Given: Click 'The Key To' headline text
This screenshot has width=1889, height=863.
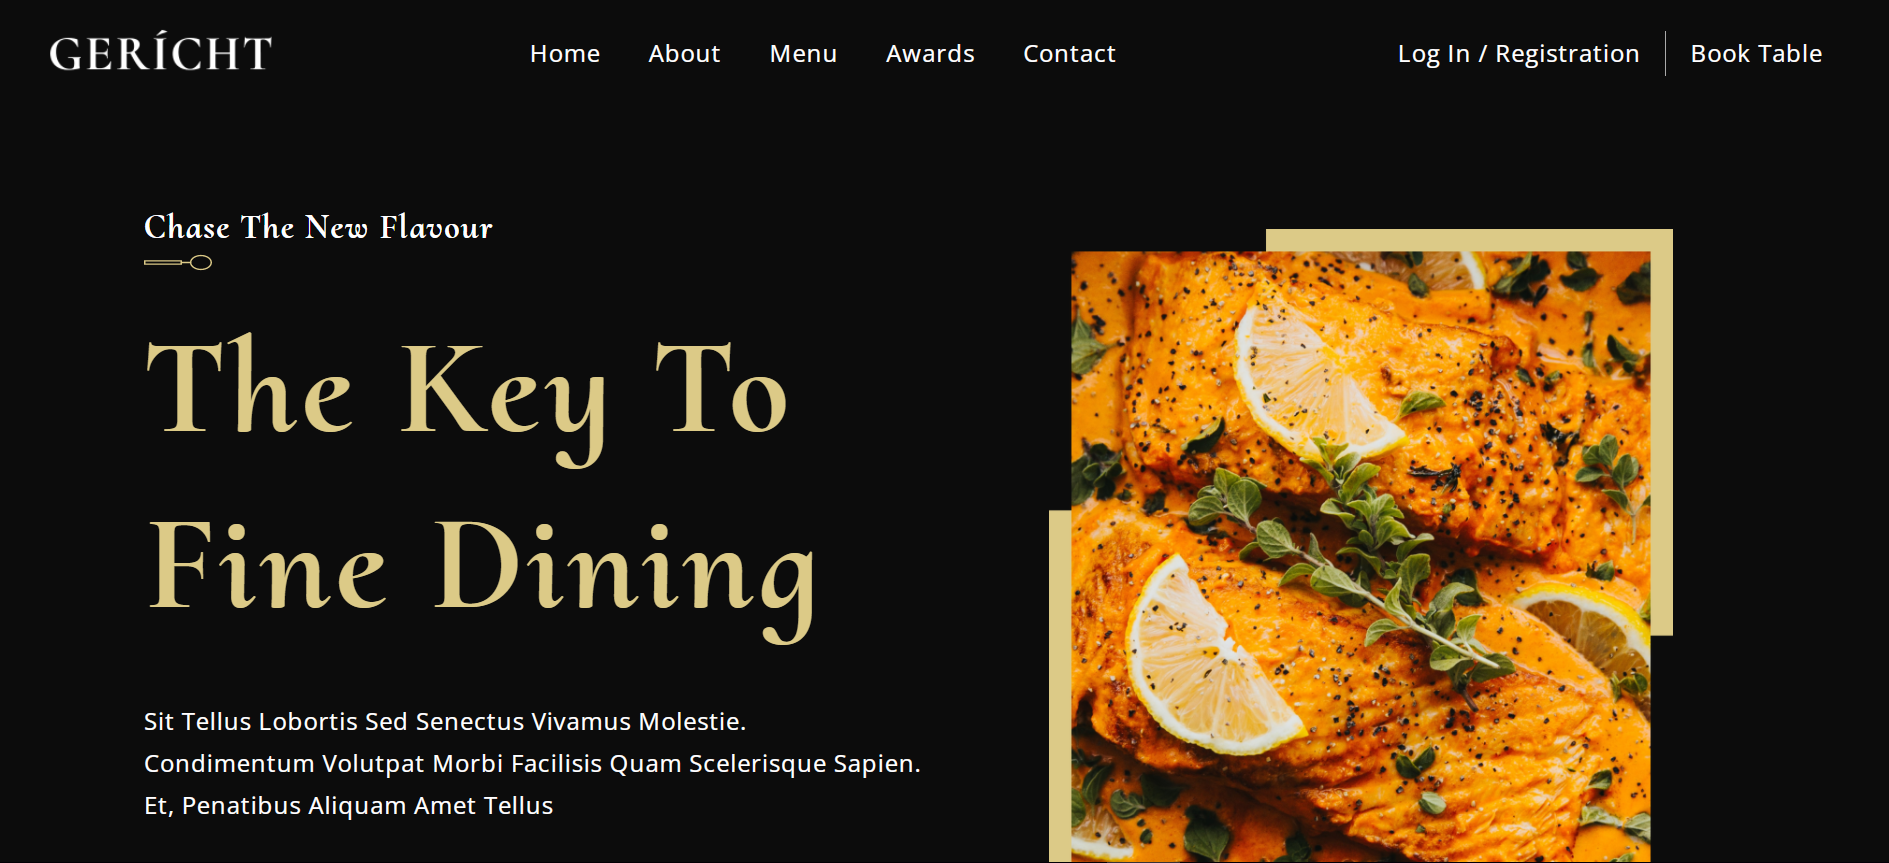Looking at the screenshot, I should pyautogui.click(x=467, y=395).
